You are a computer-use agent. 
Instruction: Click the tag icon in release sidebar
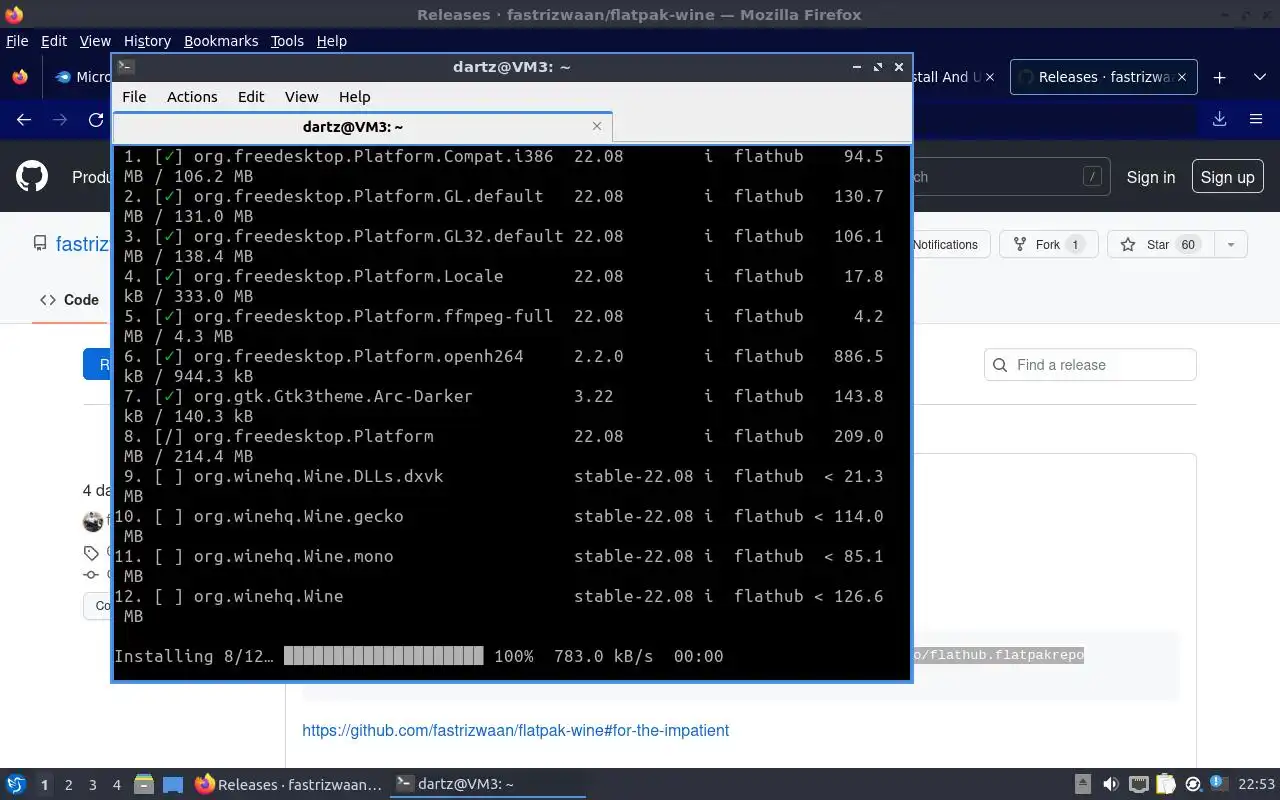(x=92, y=553)
